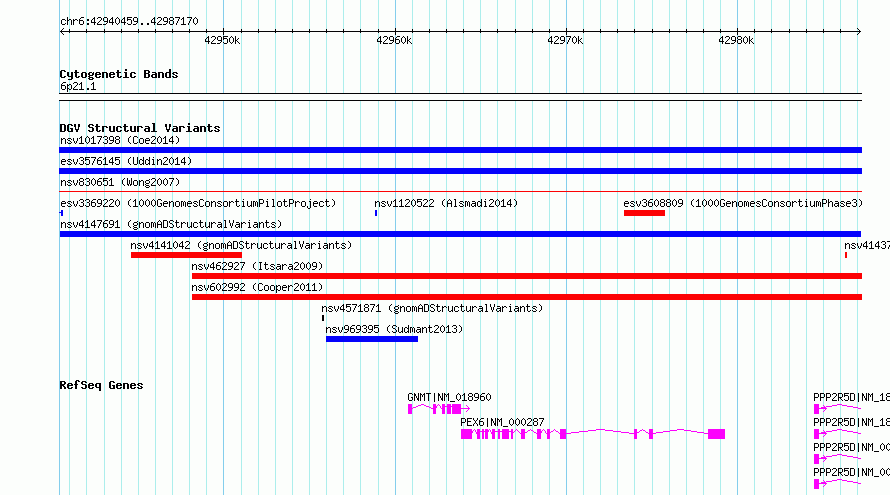Click nsv4141042 (gnomADStructuralVariants) label
Viewport: 890px width, 495px height.
[x=241, y=245]
